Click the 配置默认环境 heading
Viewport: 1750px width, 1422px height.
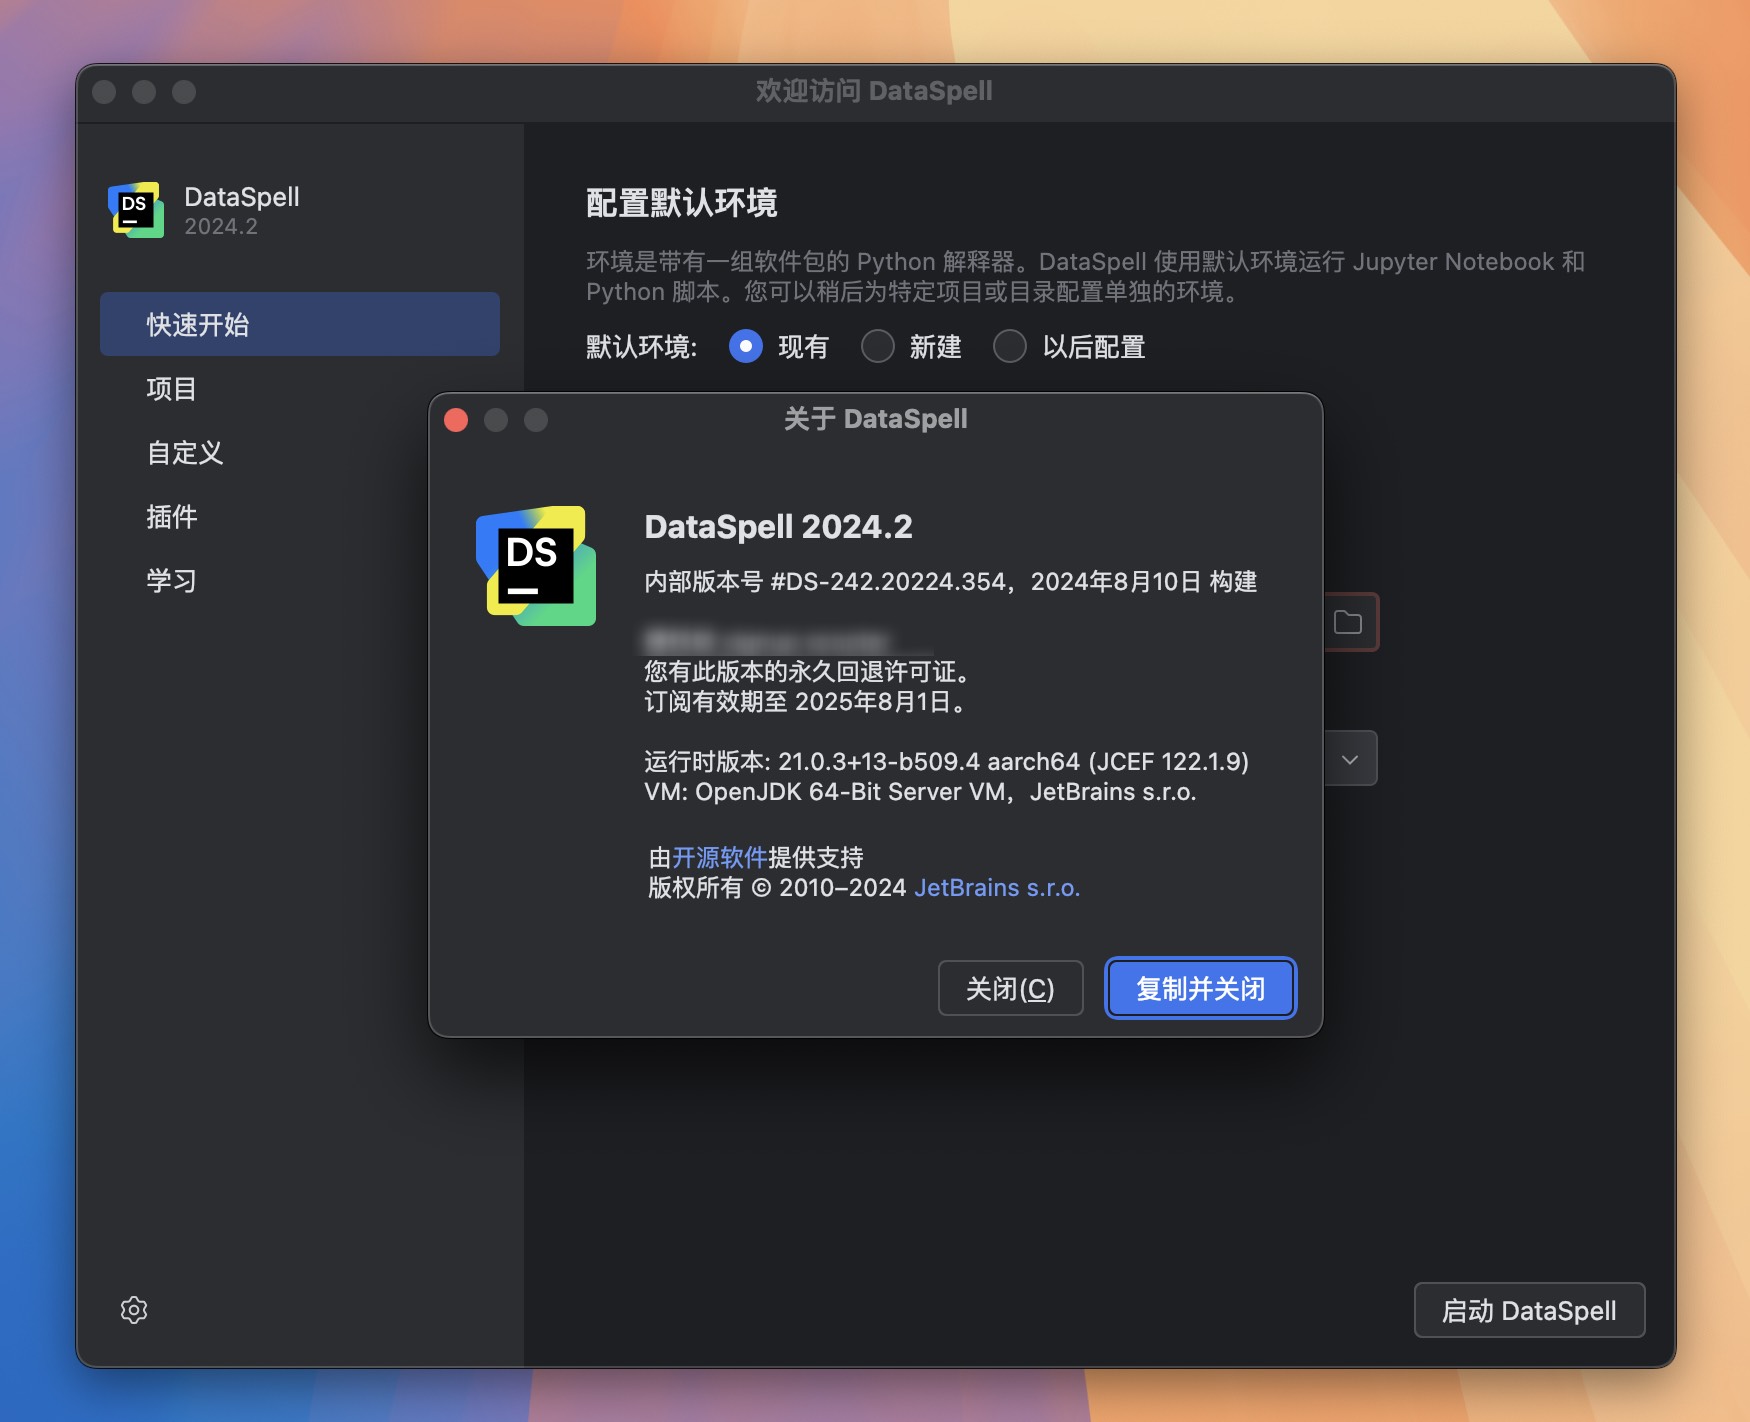681,203
